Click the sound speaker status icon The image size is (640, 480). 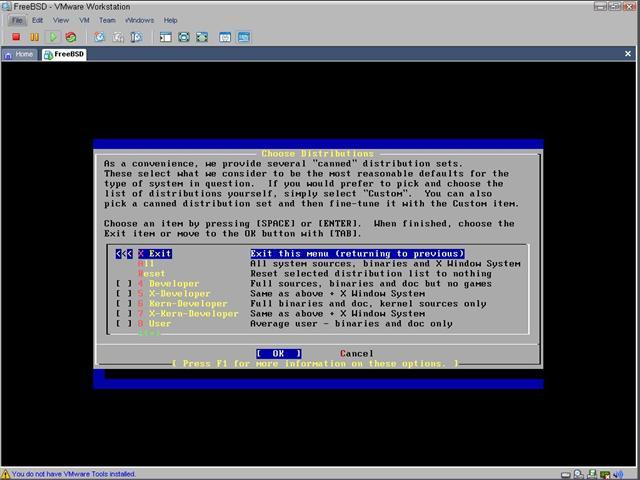pyautogui.click(x=618, y=474)
